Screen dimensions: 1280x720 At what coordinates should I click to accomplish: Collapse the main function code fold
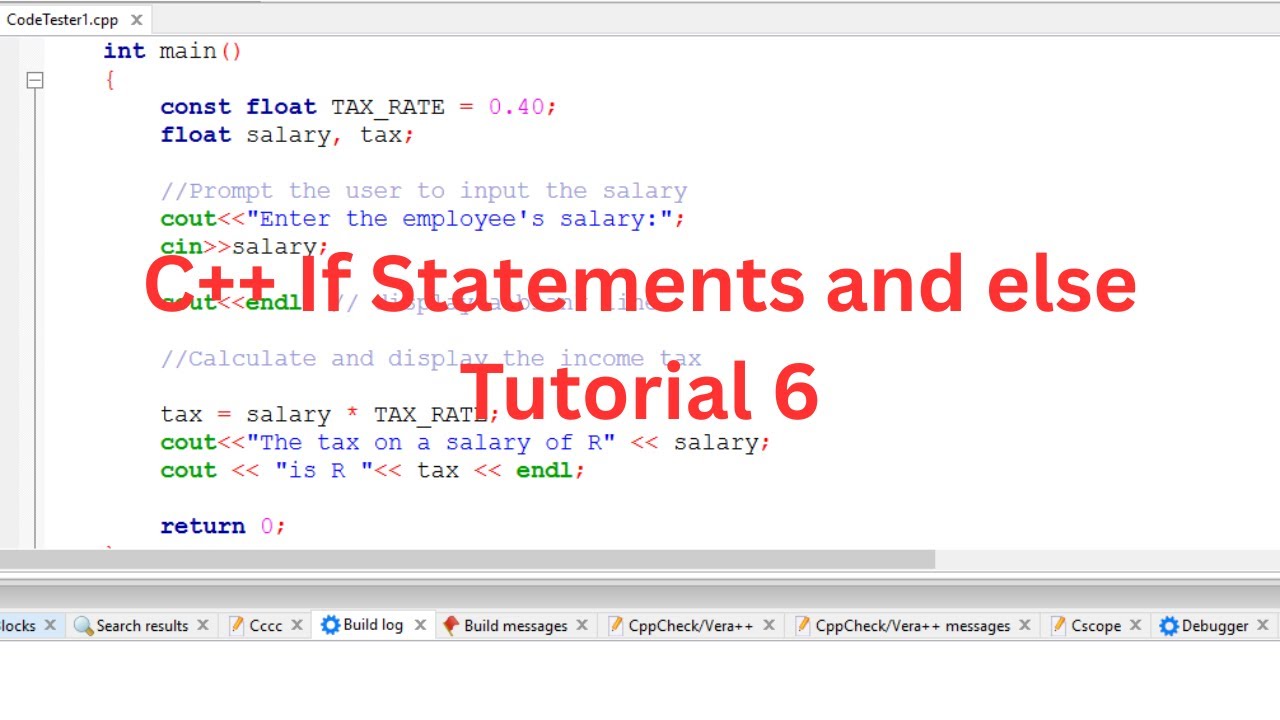point(35,80)
